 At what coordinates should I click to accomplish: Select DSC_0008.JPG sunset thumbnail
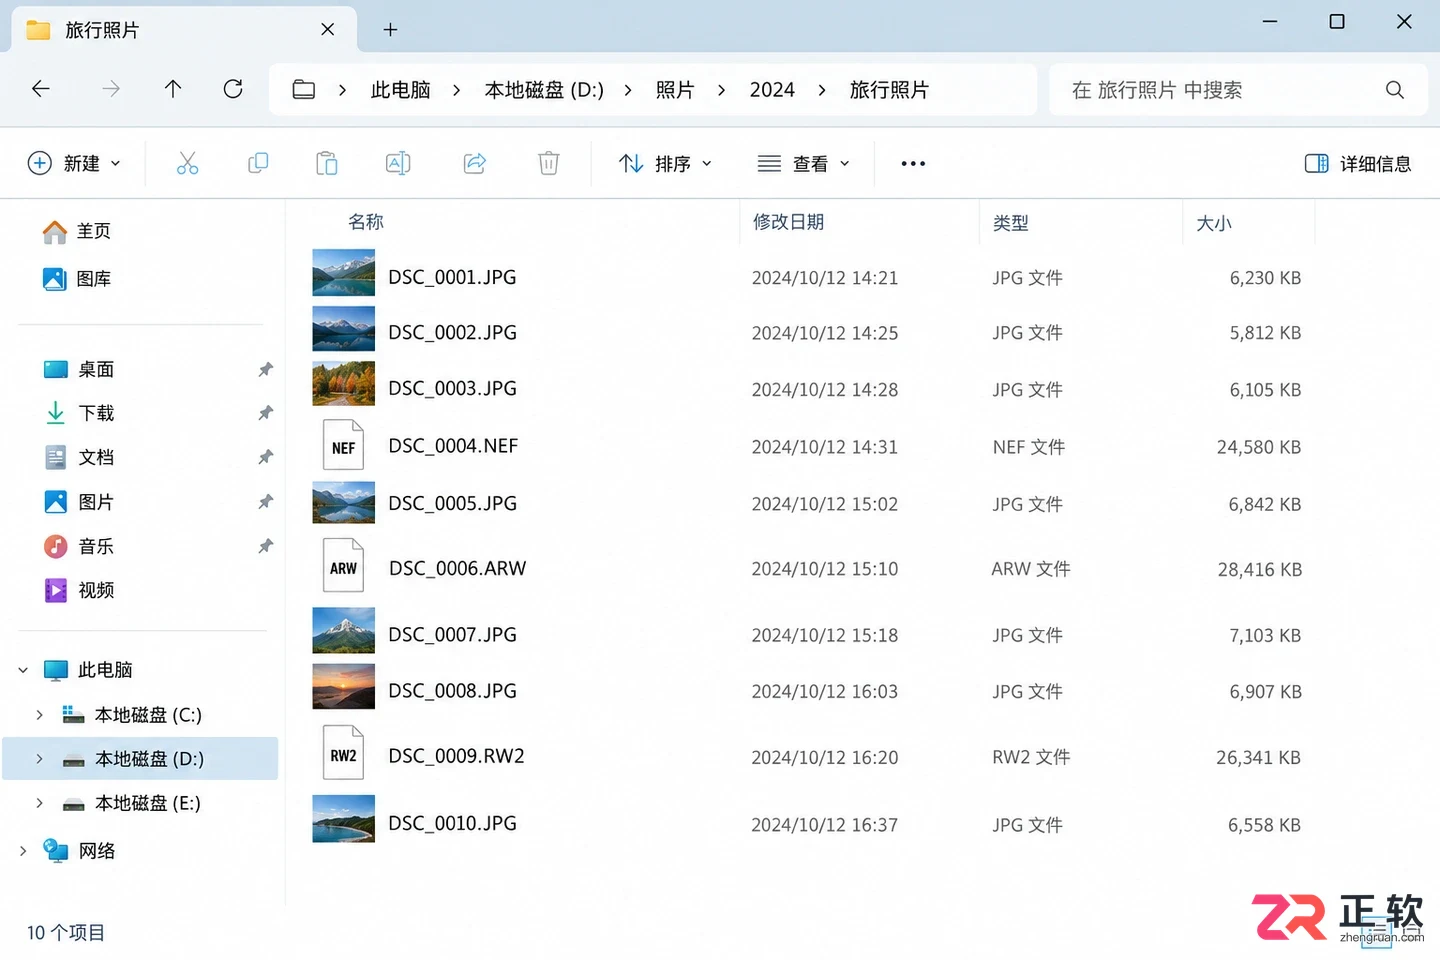point(343,687)
